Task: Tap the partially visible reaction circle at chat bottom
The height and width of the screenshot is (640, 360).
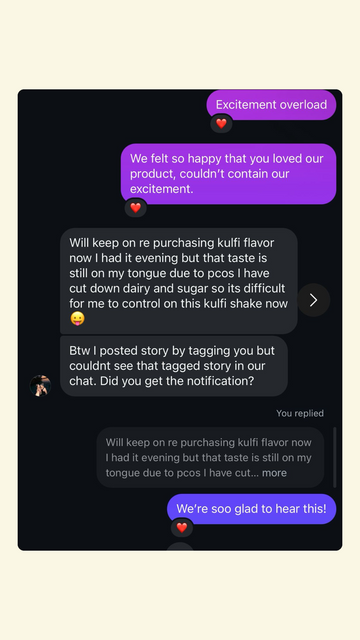Action: (180, 546)
